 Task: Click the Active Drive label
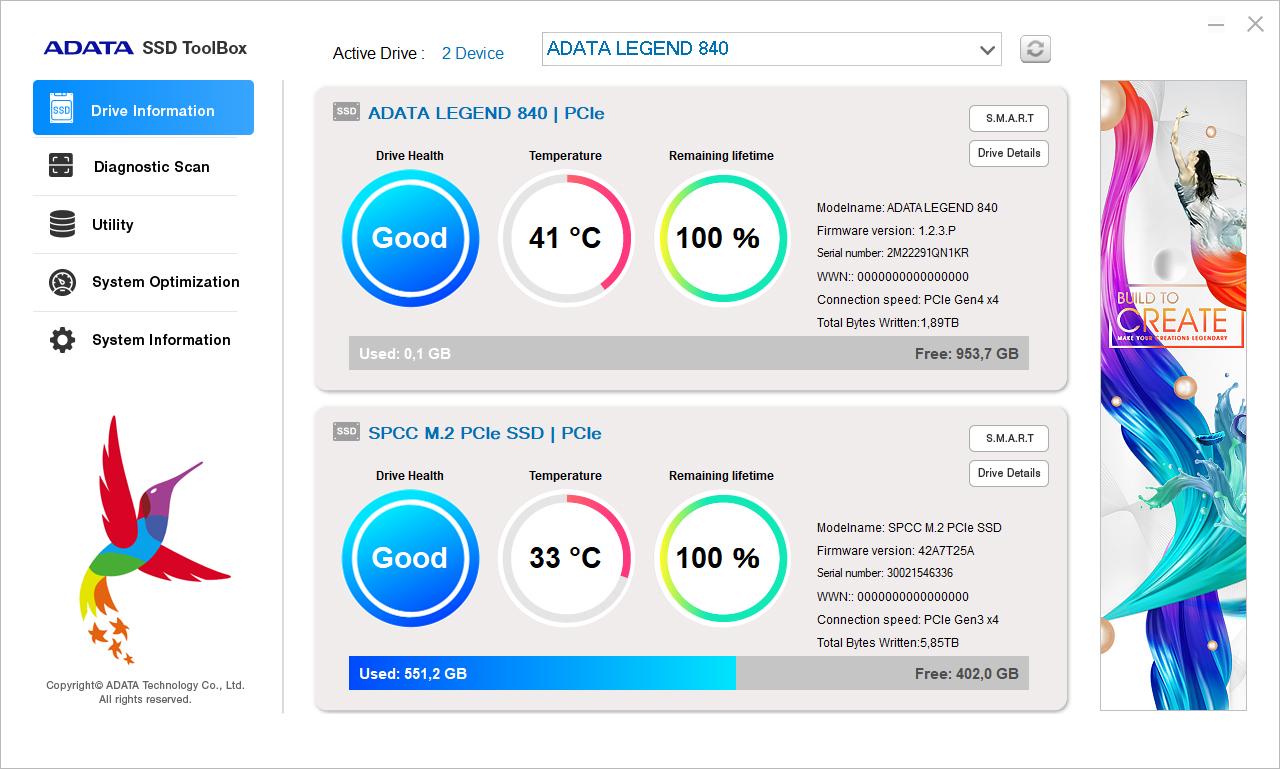pyautogui.click(x=379, y=54)
